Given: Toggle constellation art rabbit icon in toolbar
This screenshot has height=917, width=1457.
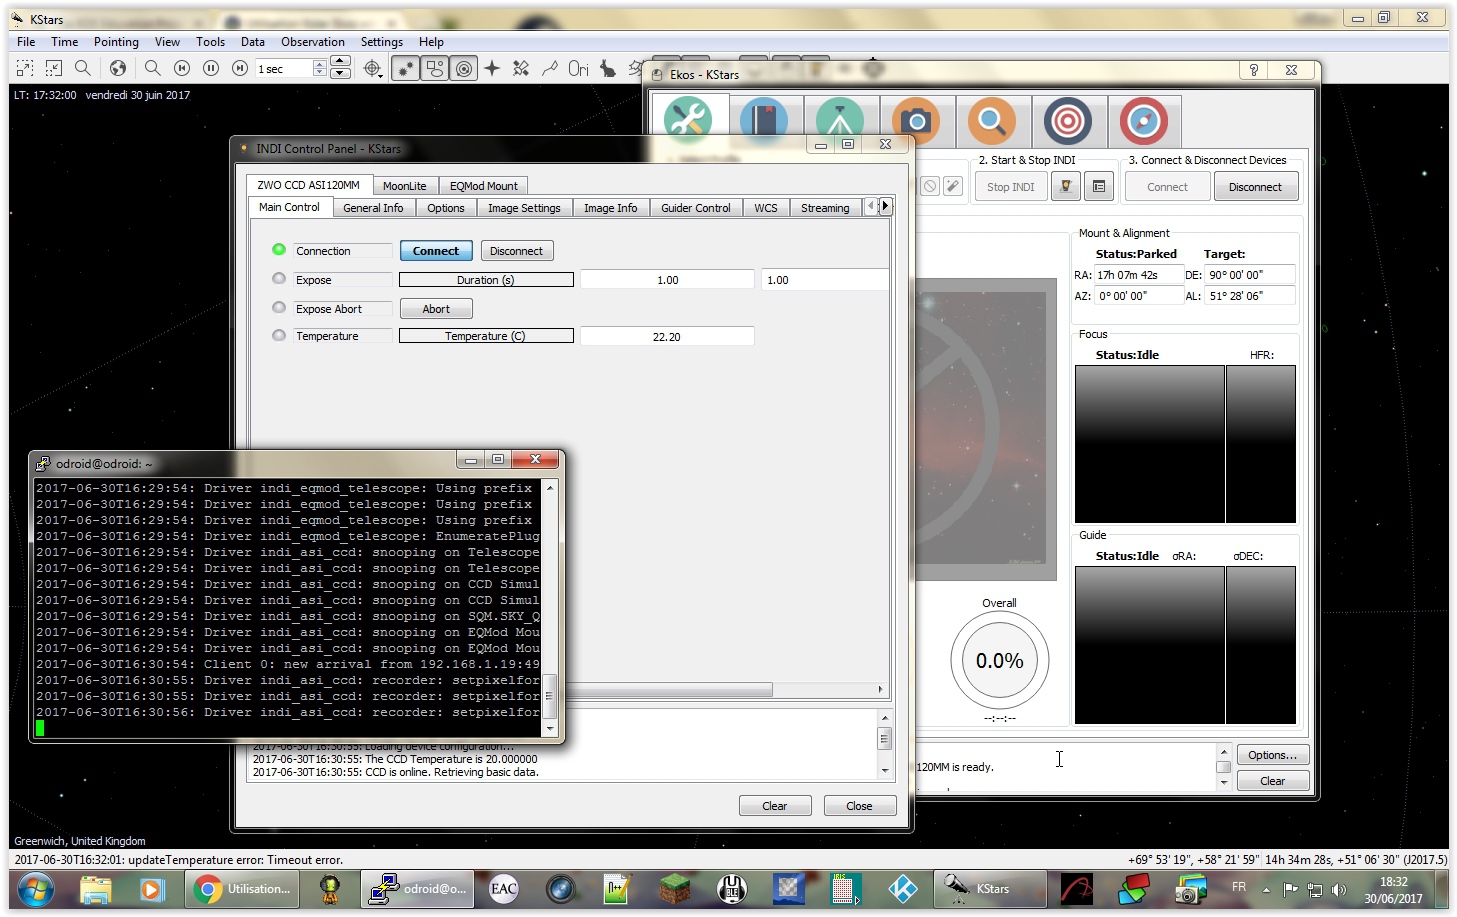Looking at the screenshot, I should (607, 68).
